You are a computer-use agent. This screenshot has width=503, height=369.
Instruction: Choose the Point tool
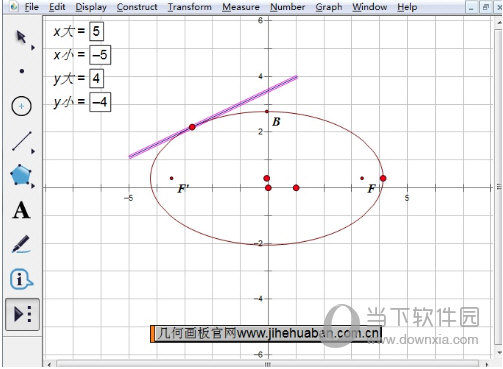pyautogui.click(x=22, y=71)
